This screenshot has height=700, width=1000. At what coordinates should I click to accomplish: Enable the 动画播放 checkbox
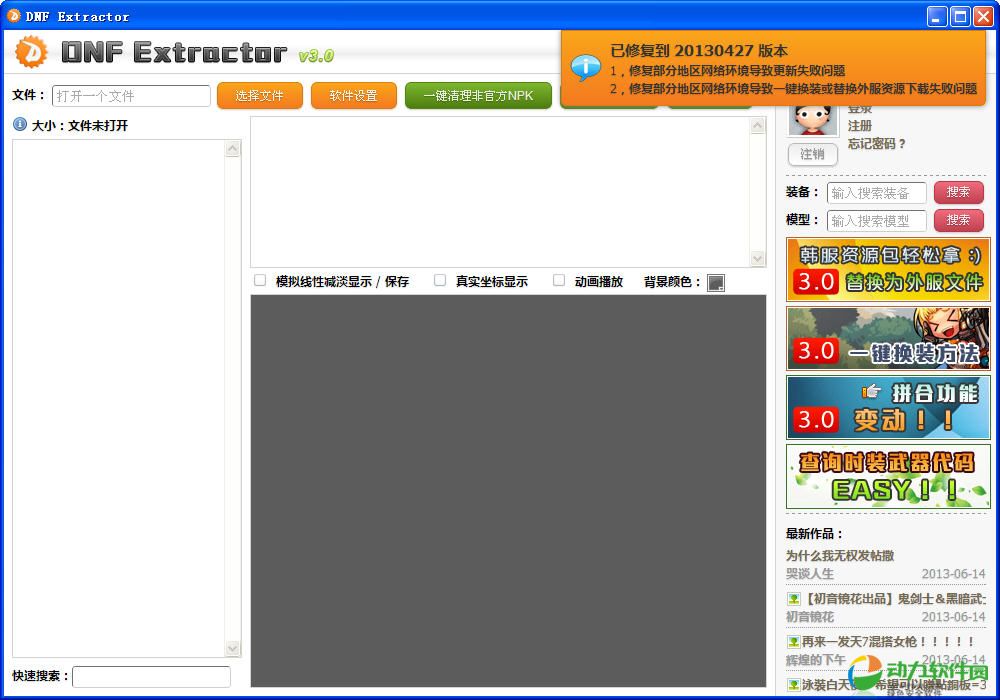pyautogui.click(x=559, y=281)
